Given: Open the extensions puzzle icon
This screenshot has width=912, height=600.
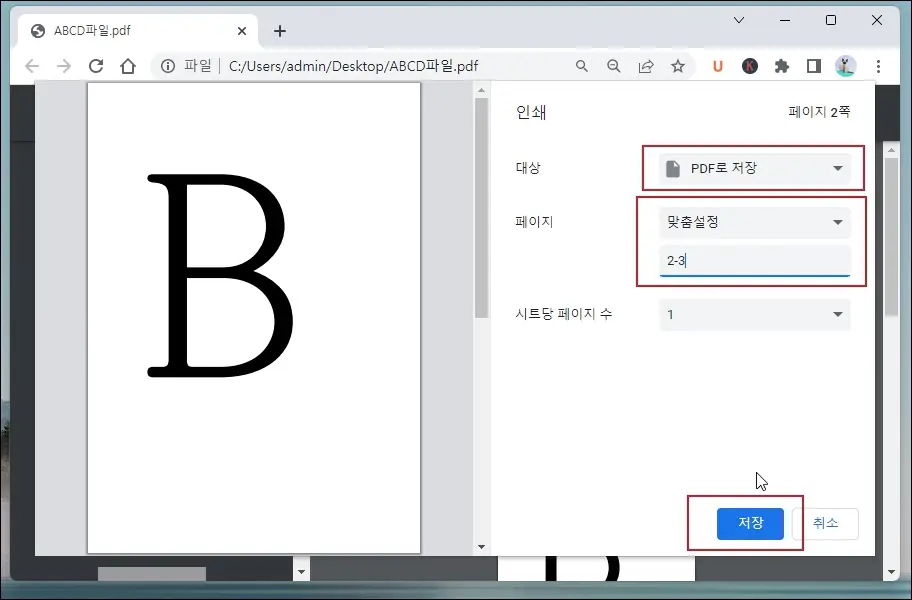Looking at the screenshot, I should (x=782, y=66).
